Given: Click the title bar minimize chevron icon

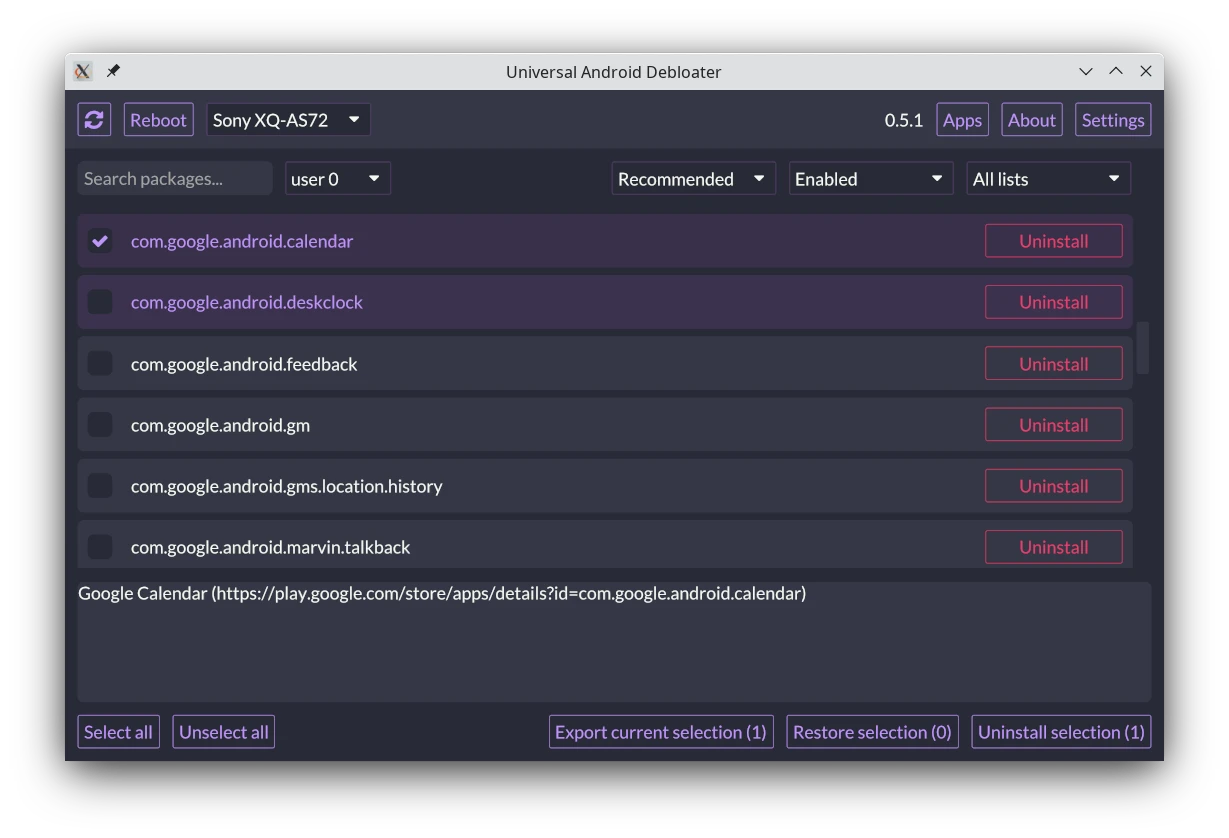Looking at the screenshot, I should click(1086, 71).
